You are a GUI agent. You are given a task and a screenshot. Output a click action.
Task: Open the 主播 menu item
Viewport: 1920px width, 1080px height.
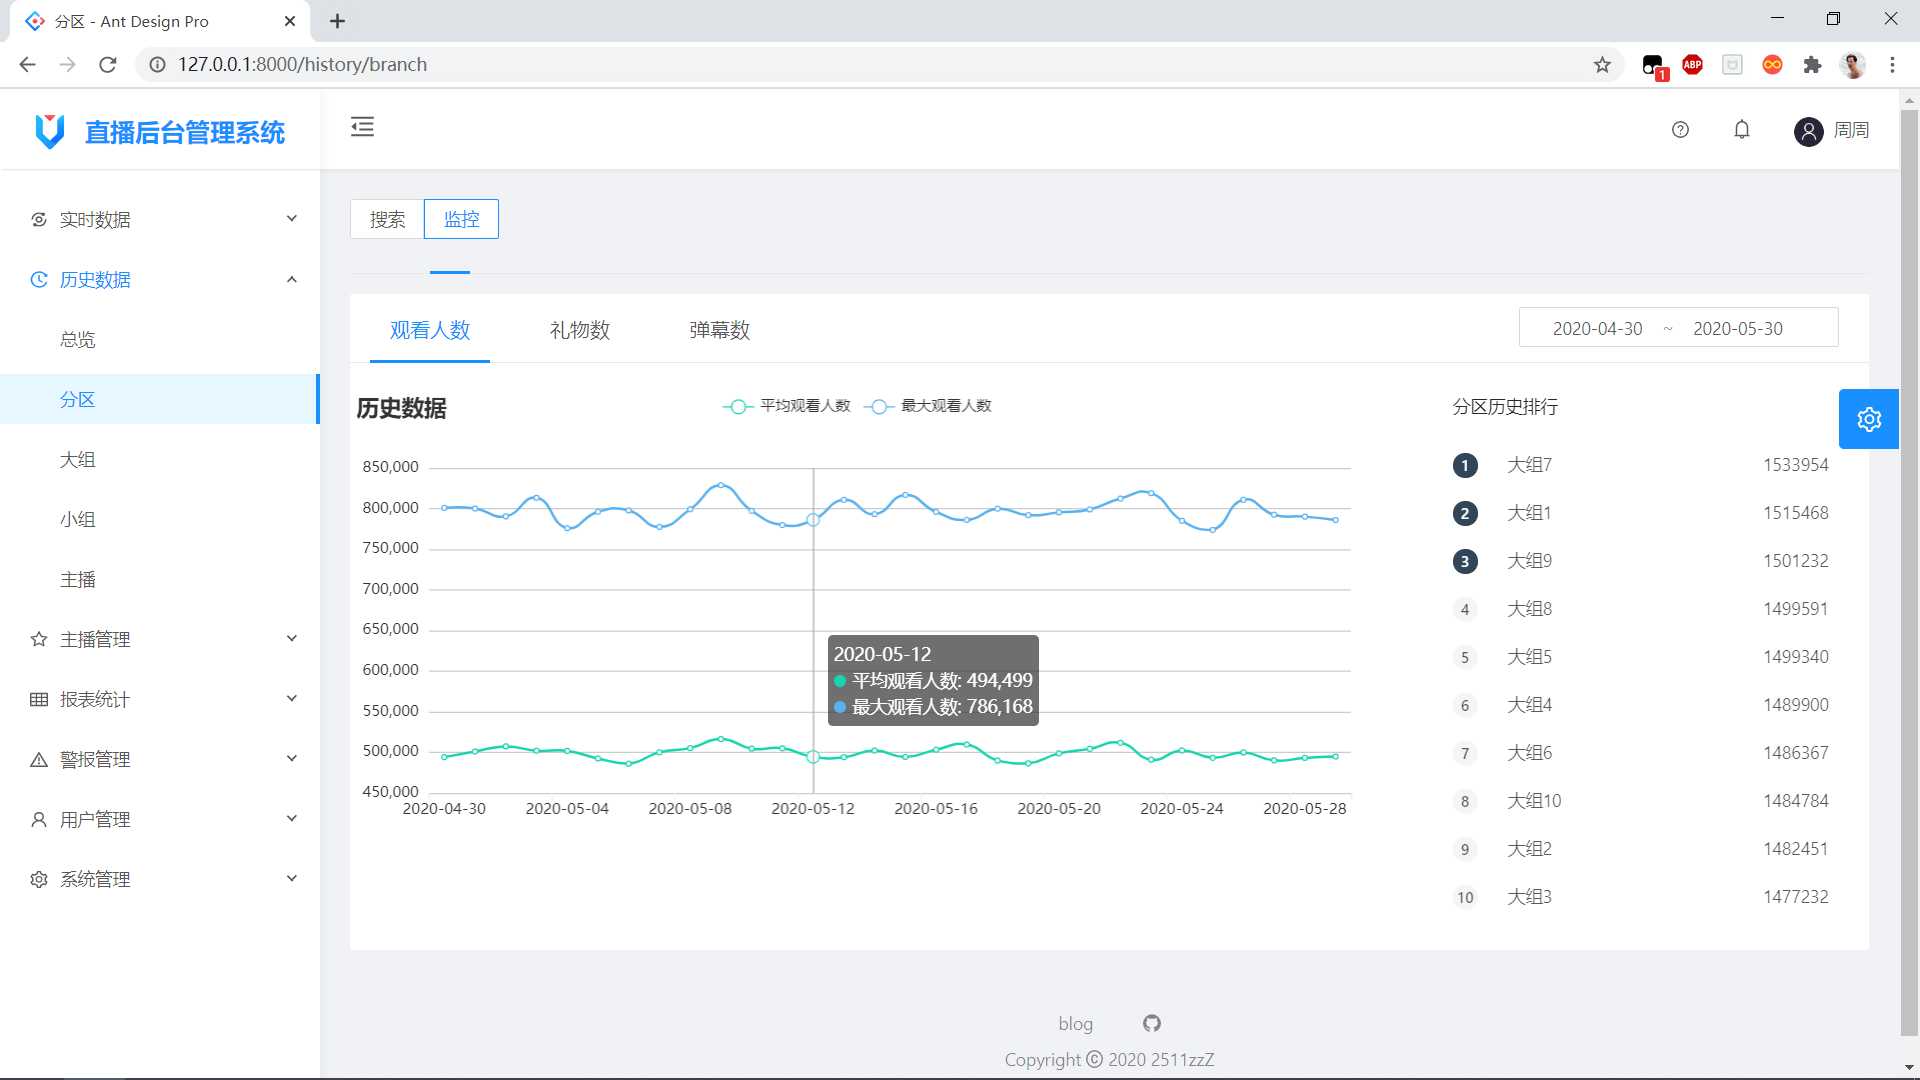pyautogui.click(x=160, y=579)
